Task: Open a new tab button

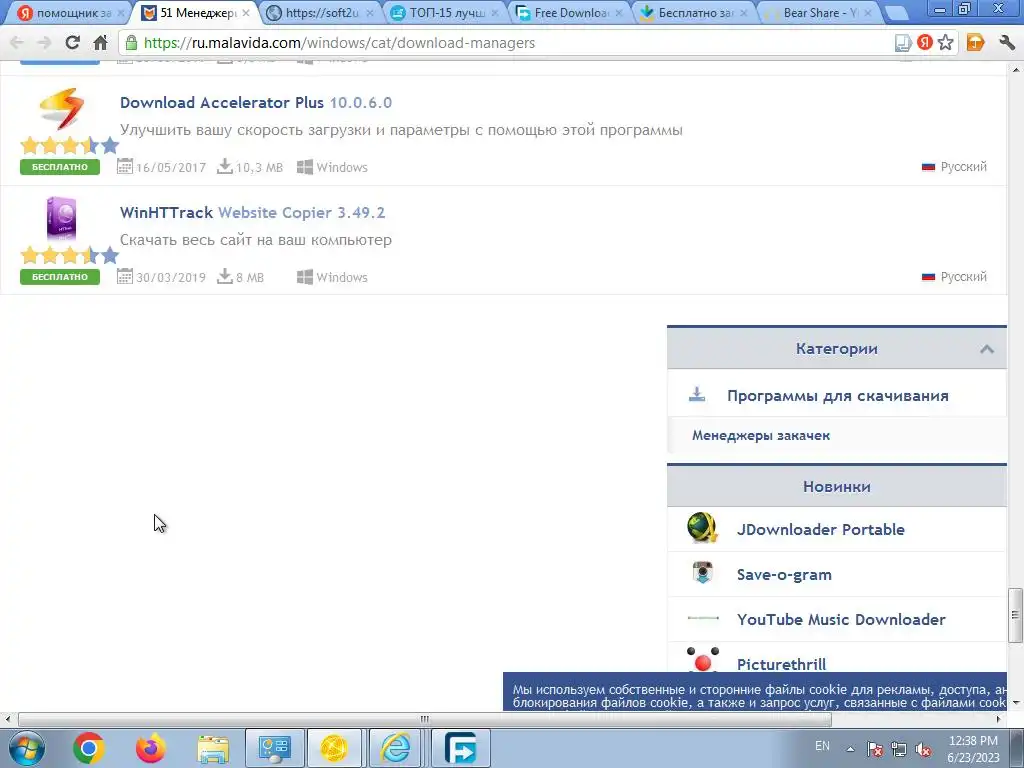Action: pos(897,13)
